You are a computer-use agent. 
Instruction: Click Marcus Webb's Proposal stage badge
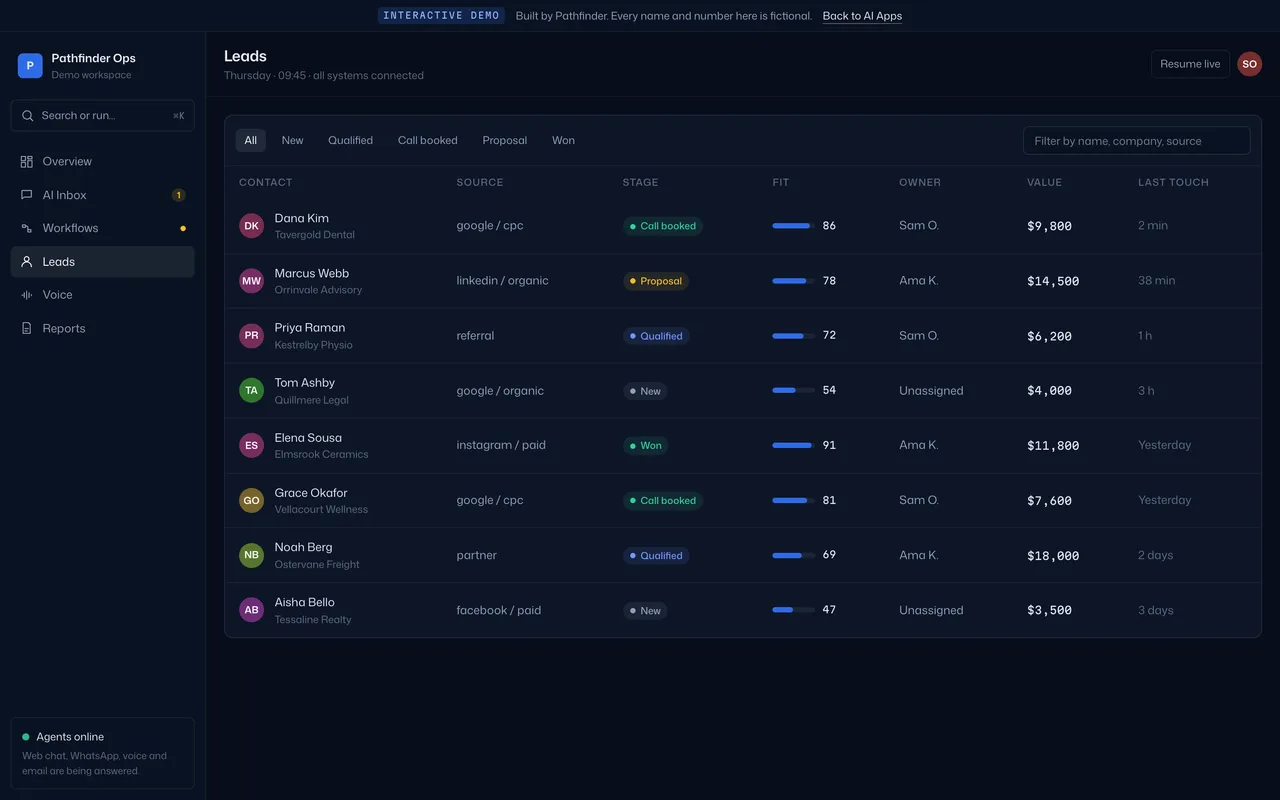pyautogui.click(x=656, y=281)
